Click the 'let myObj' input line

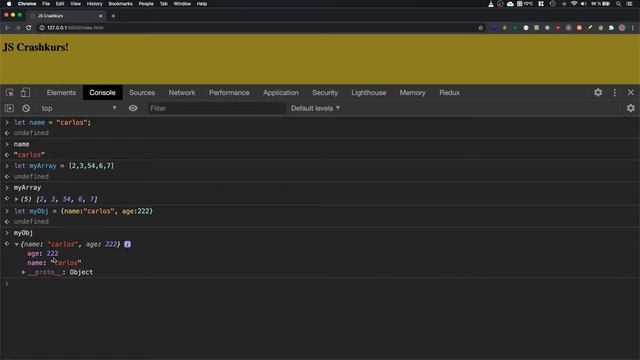pos(83,211)
